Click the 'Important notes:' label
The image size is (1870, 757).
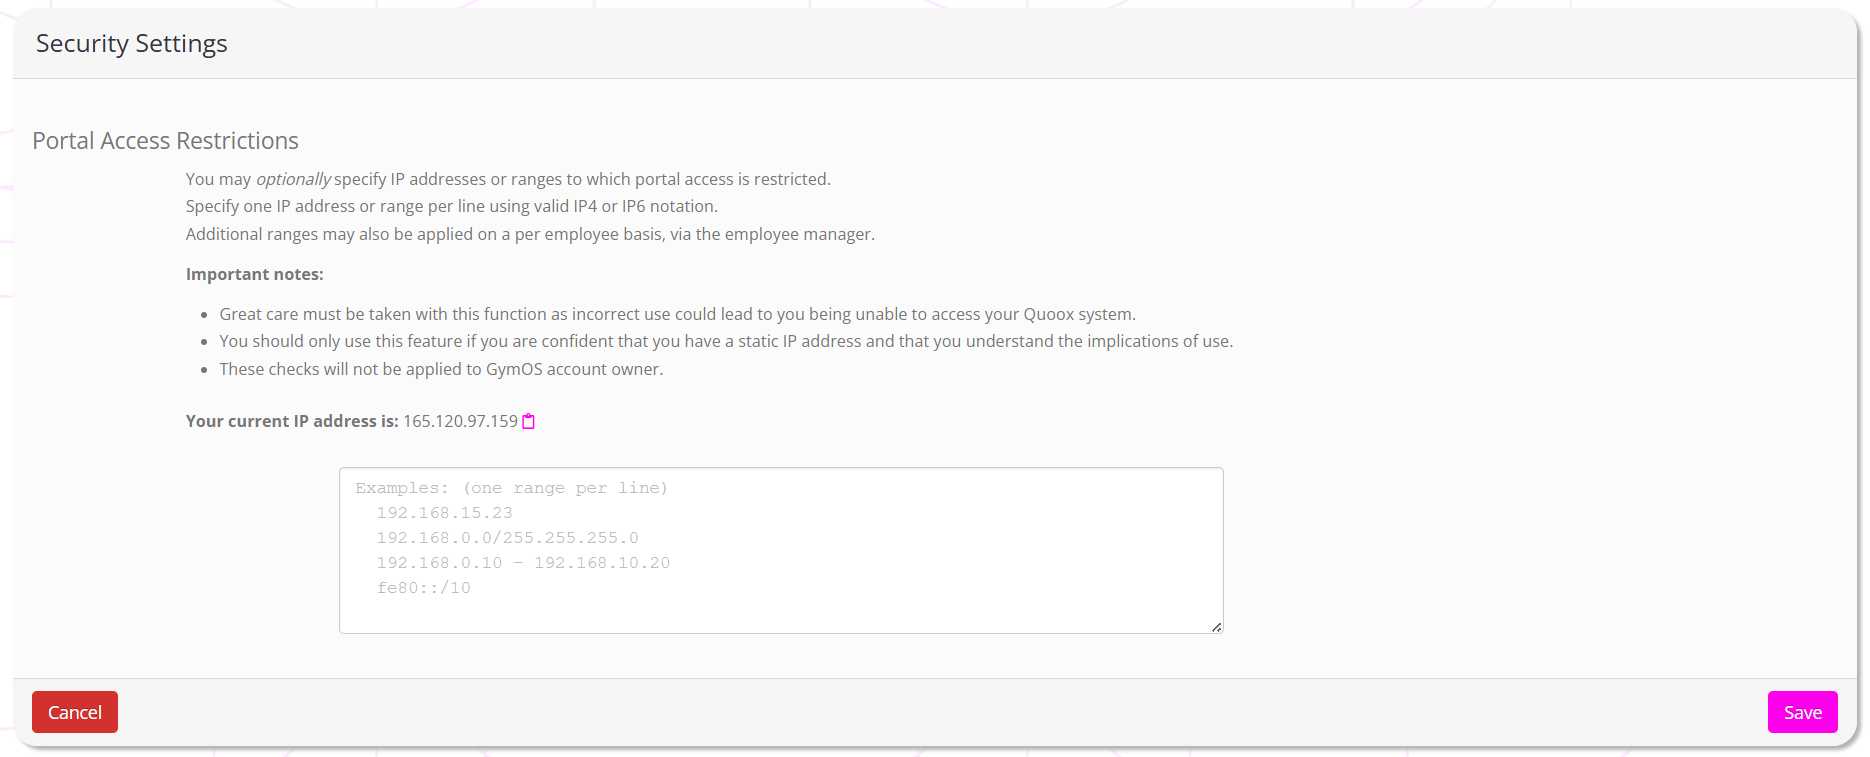click(255, 274)
